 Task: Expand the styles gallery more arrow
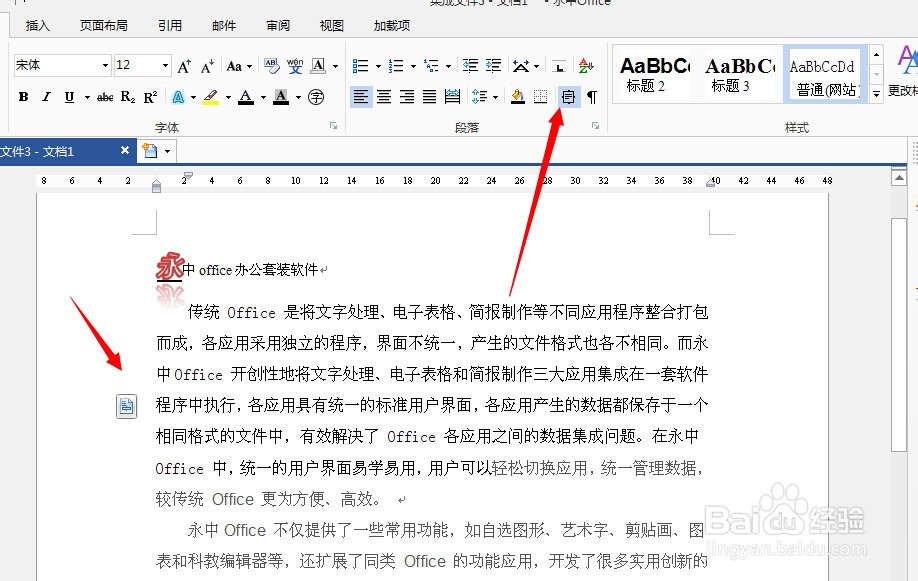876,94
